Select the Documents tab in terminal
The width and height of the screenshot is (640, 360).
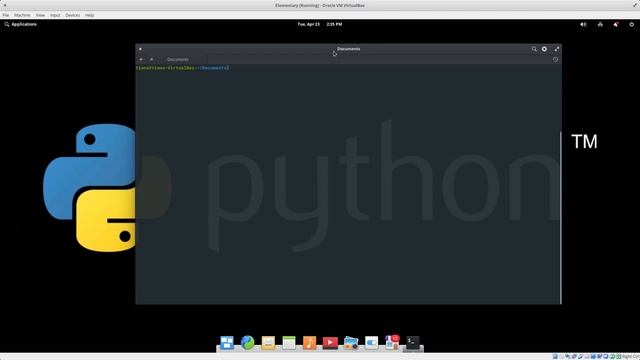tap(178, 59)
